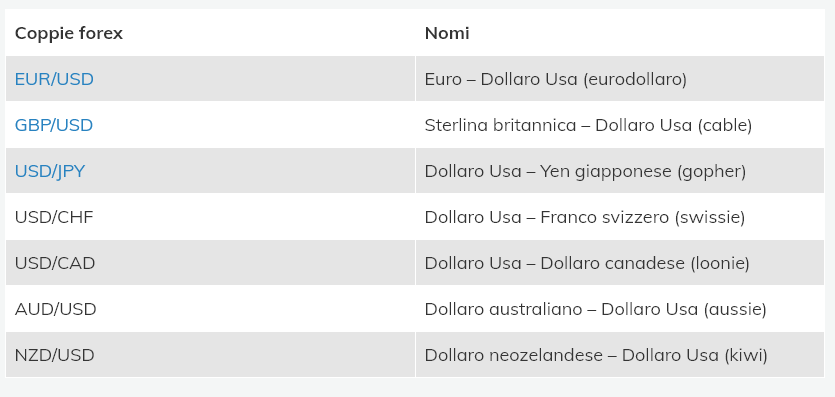Click the word loonie in parentheses

click(720, 263)
